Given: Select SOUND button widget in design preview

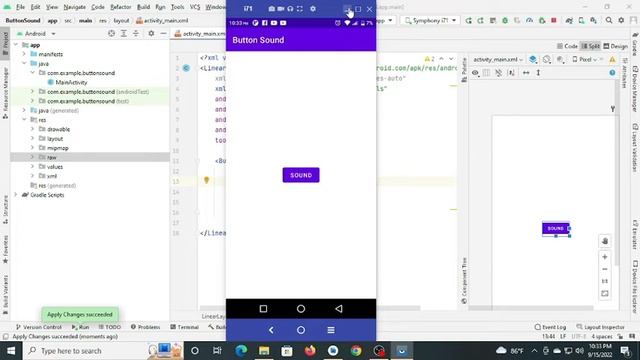Looking at the screenshot, I should (556, 229).
